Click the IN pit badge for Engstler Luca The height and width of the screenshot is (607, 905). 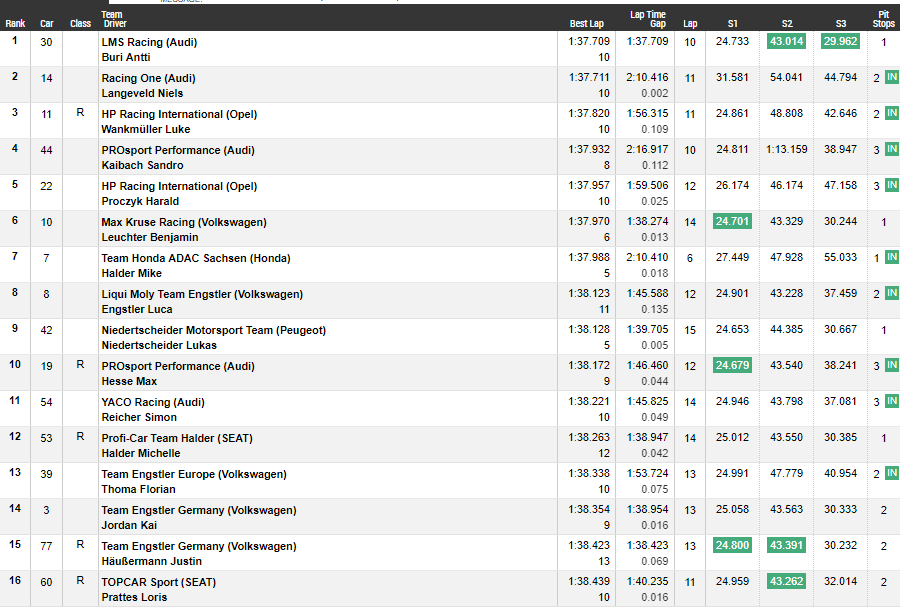tap(892, 293)
